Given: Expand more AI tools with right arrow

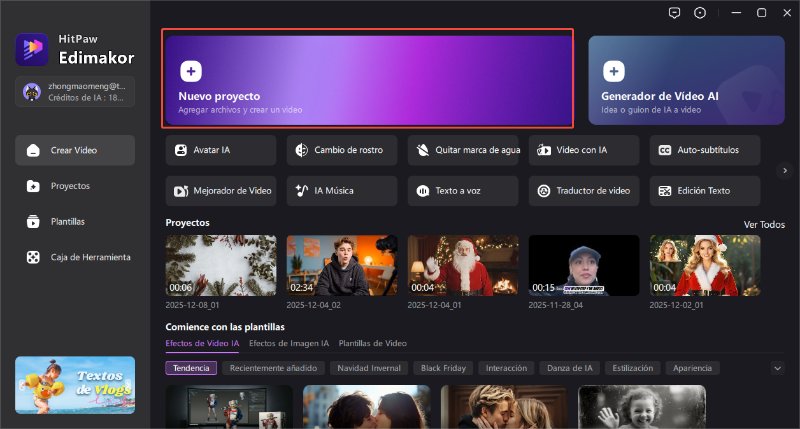Looking at the screenshot, I should coord(785,170).
